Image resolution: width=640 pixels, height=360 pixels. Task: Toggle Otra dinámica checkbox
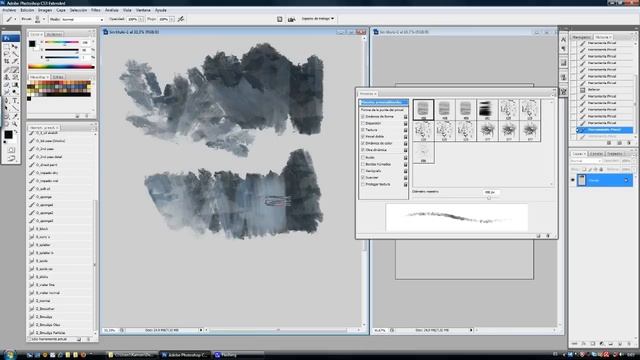tap(363, 150)
